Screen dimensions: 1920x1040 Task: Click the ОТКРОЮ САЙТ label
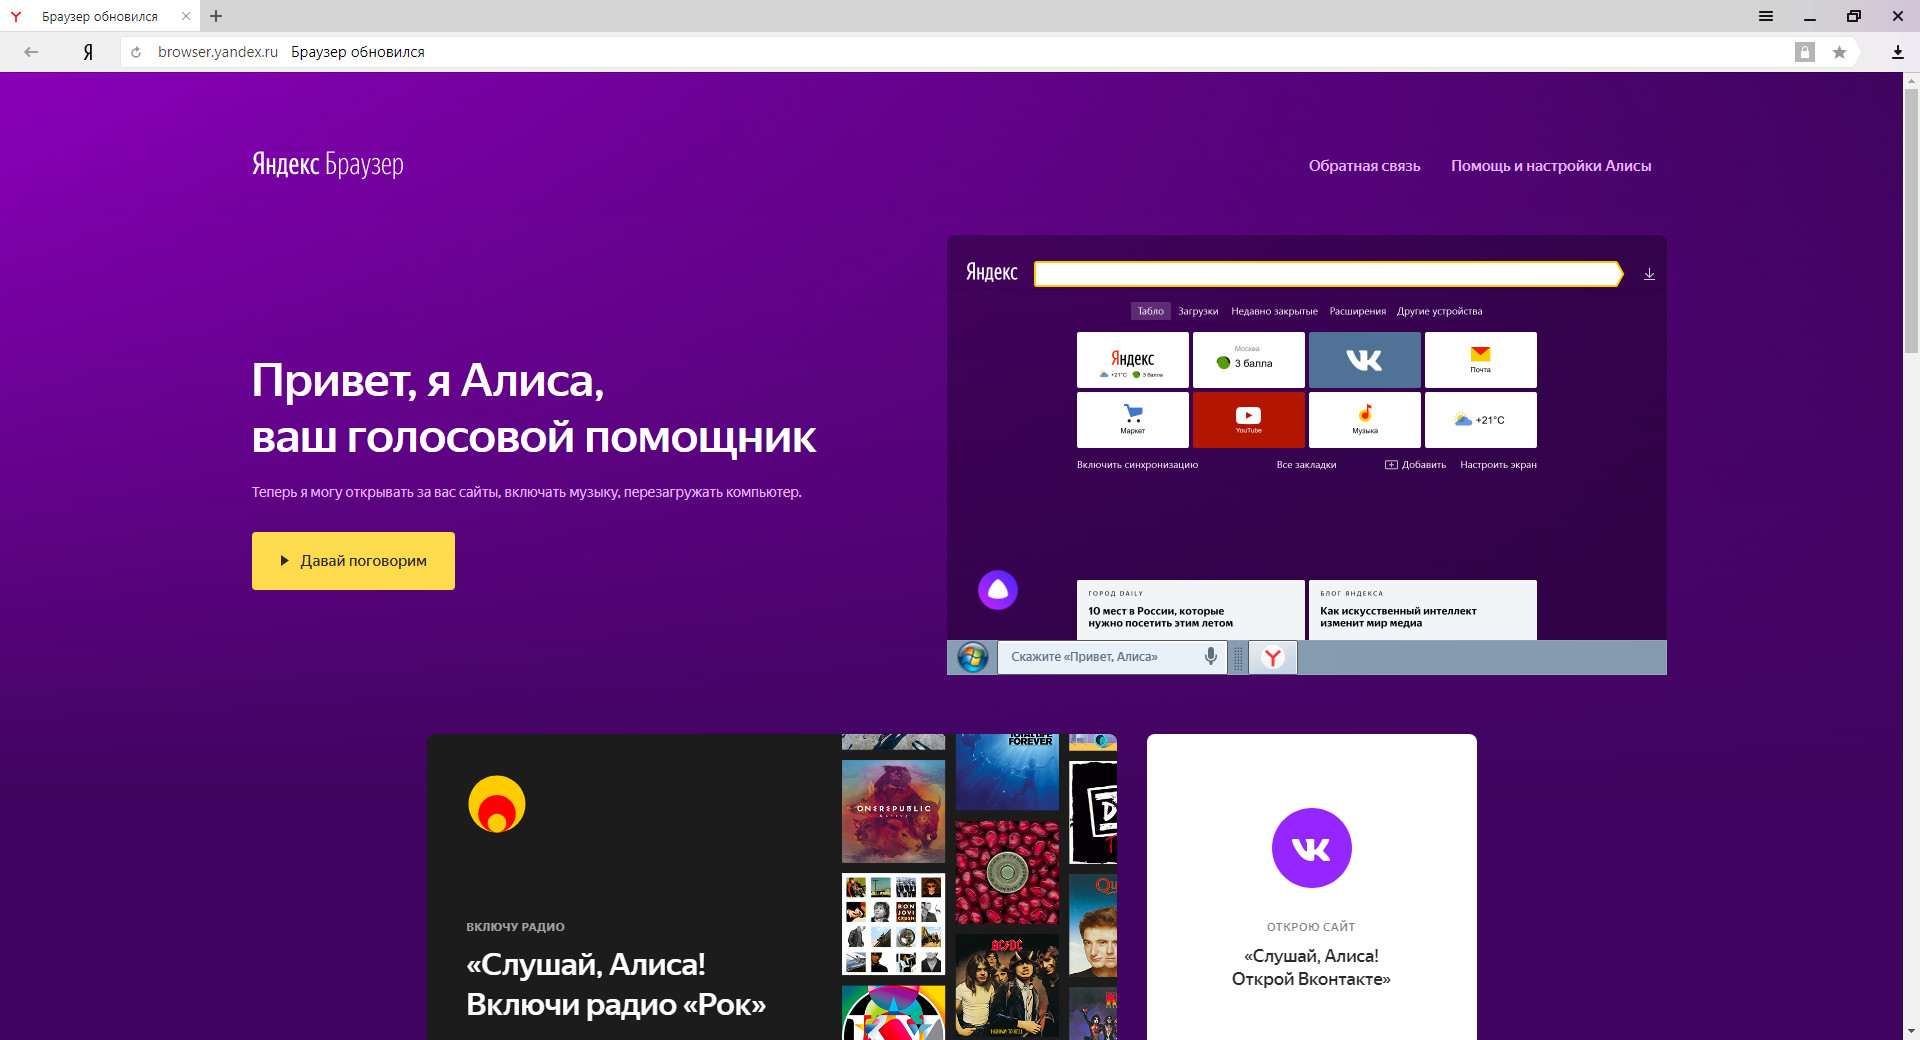1311,927
